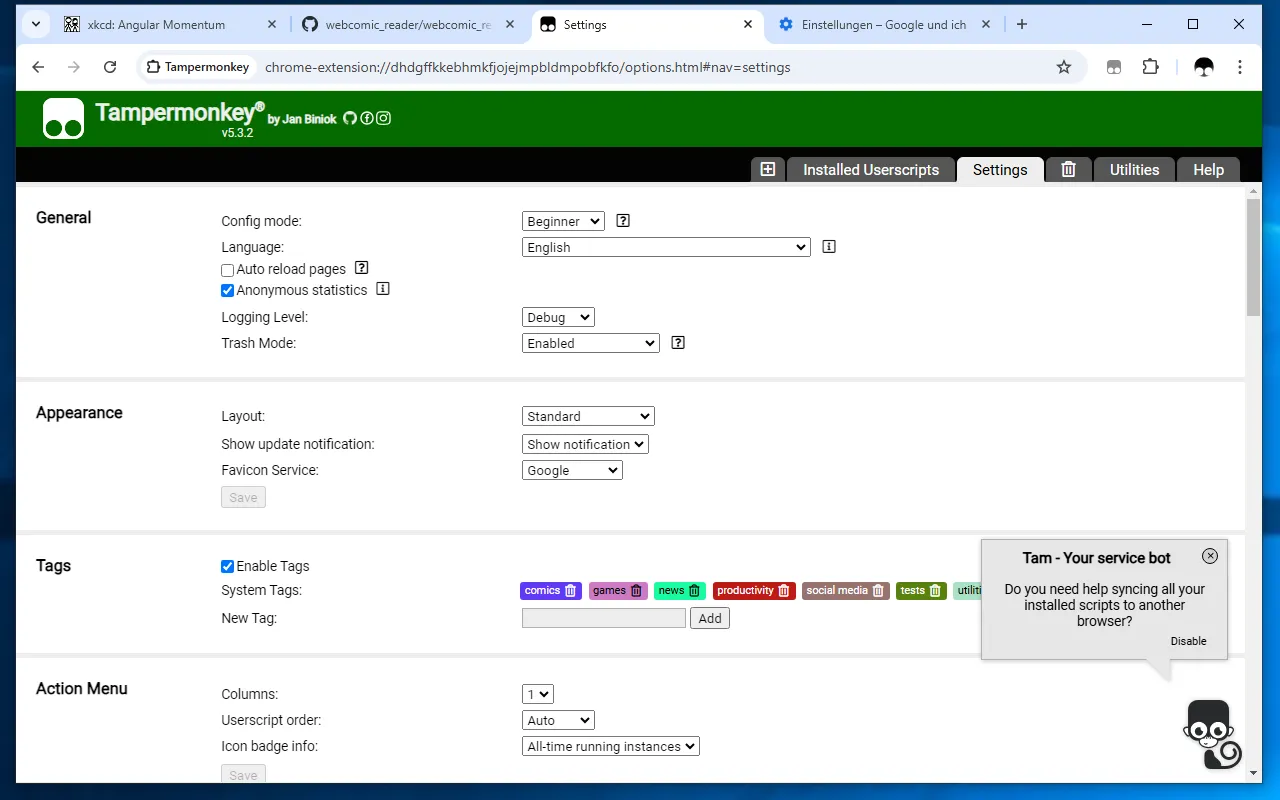Click info icon beside Anonymous statistics

tap(382, 289)
